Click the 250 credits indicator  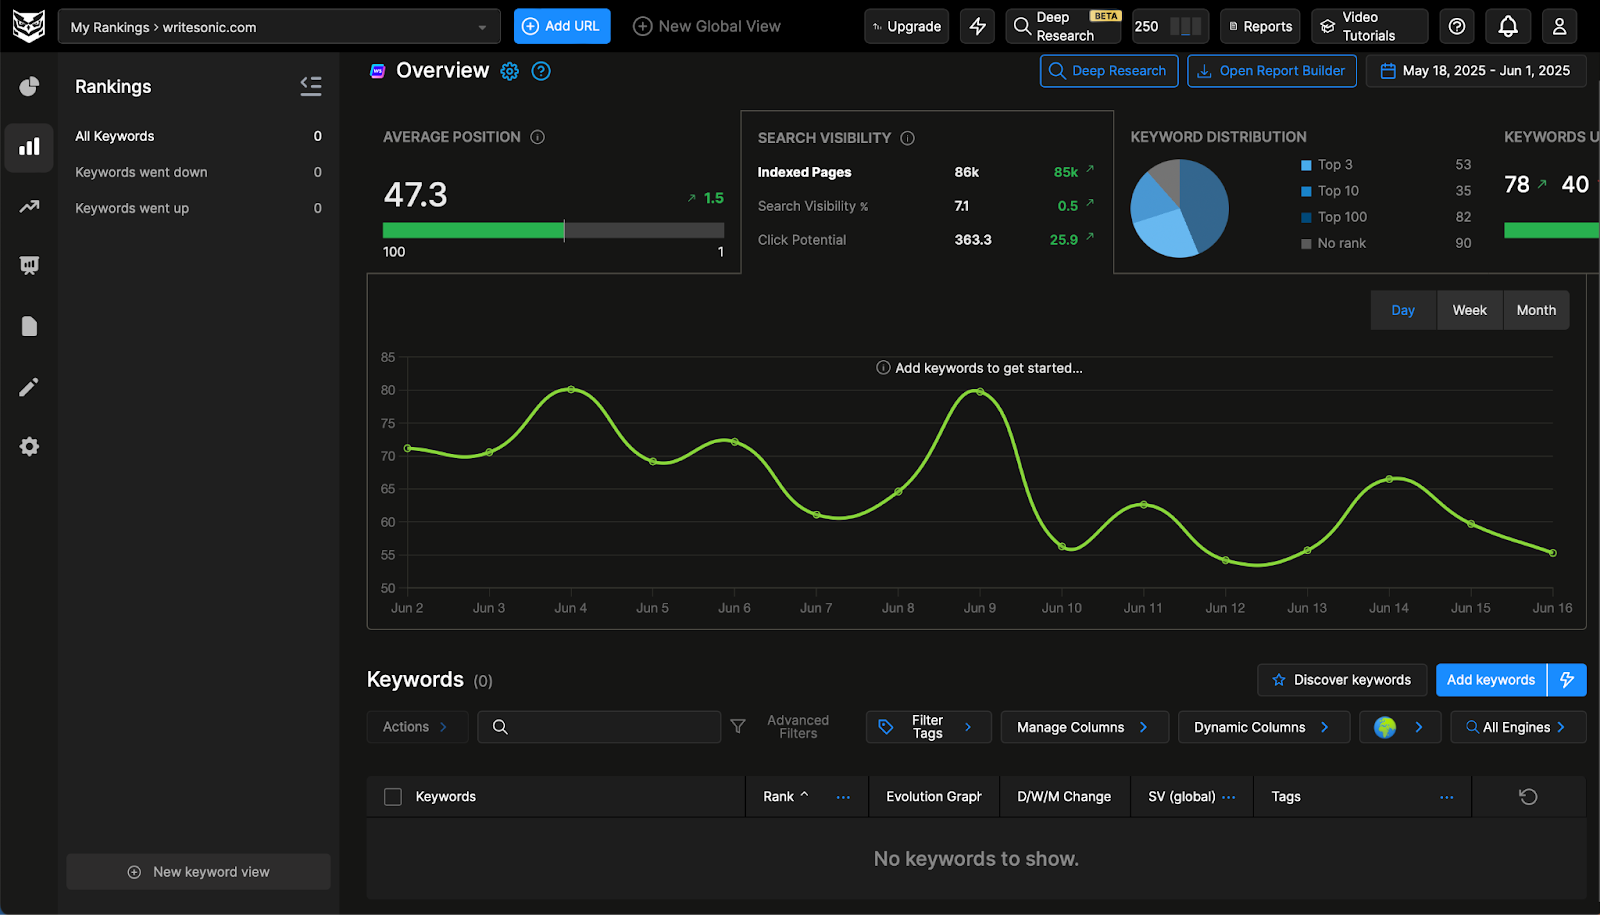coord(1169,27)
